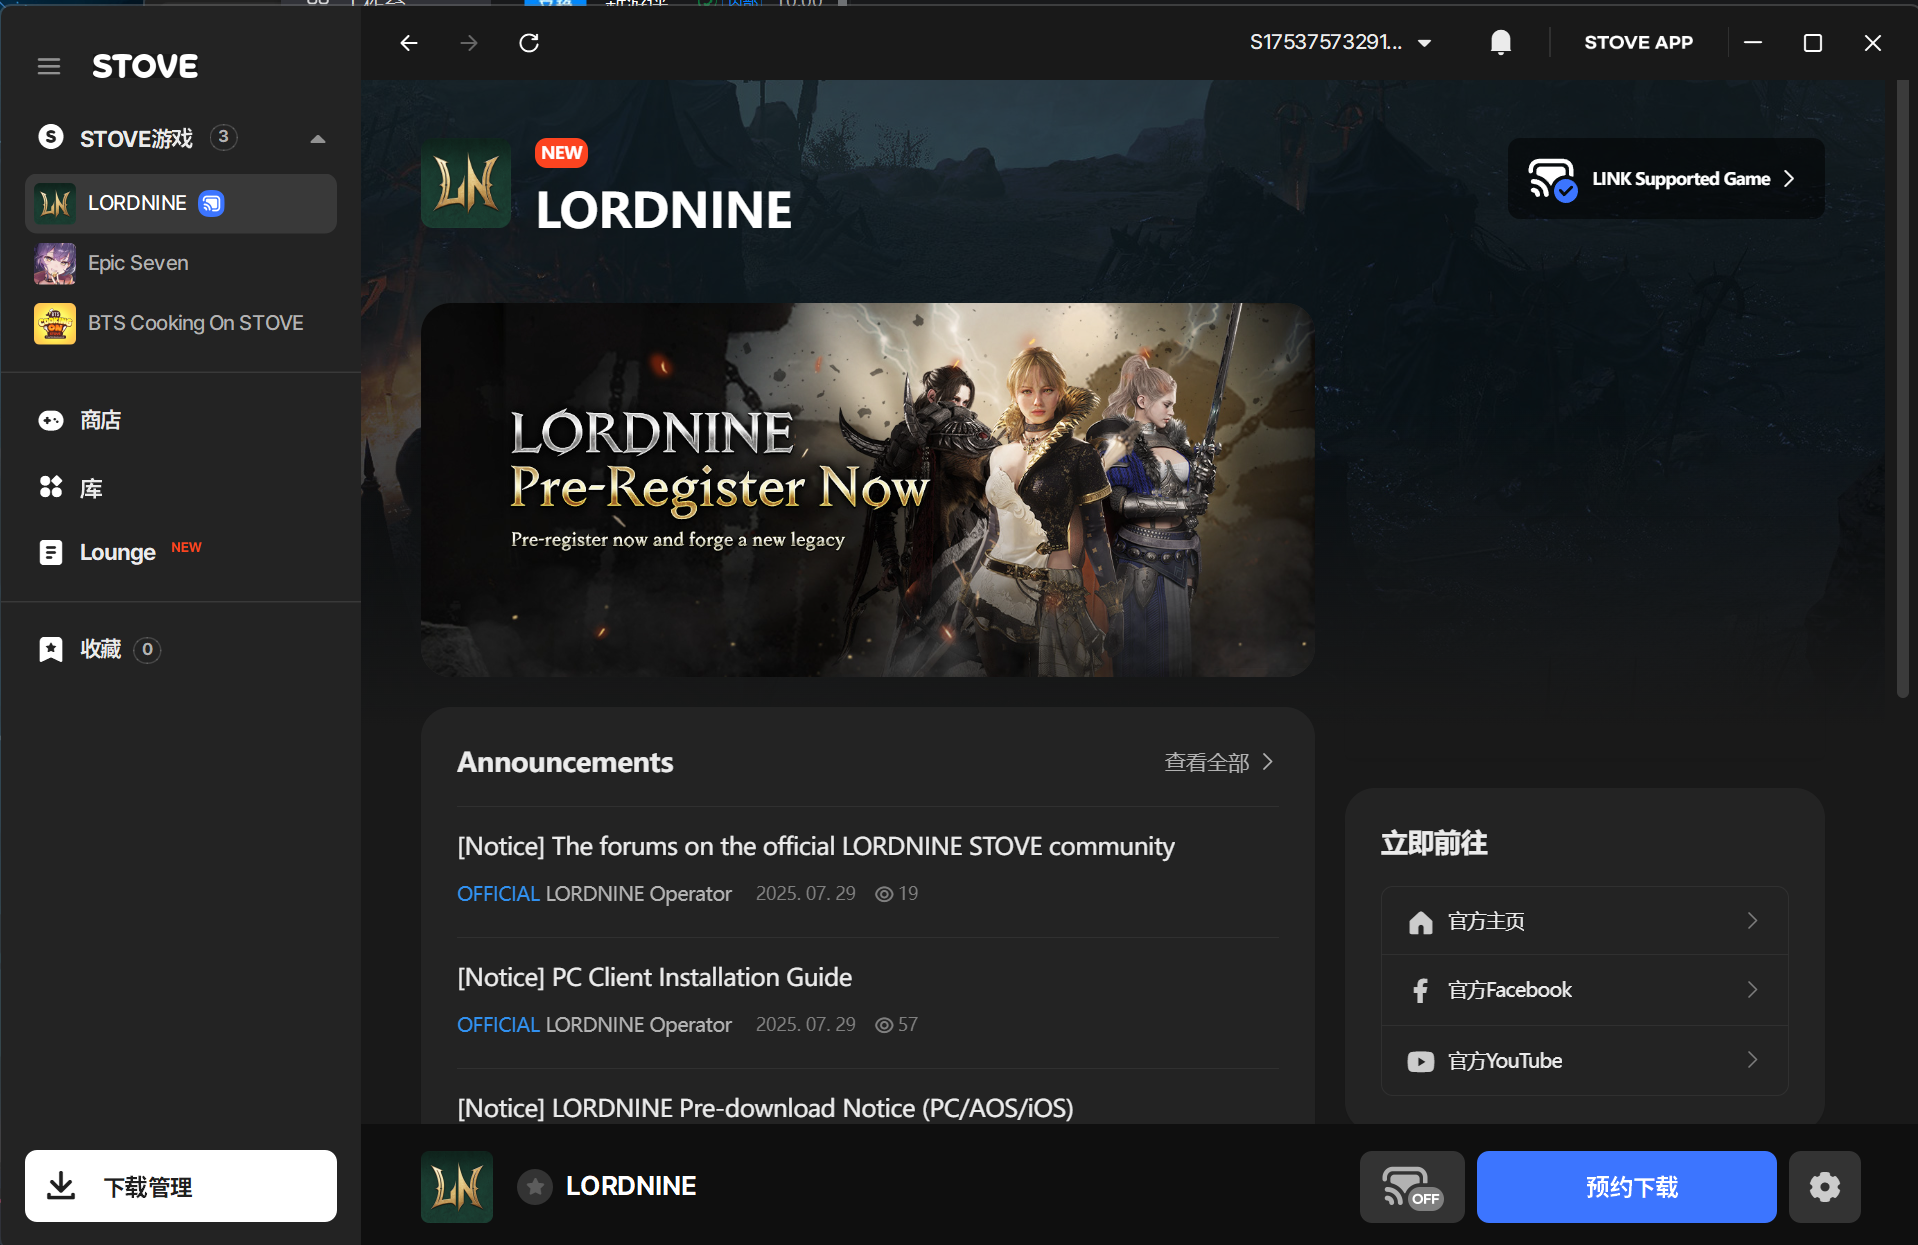Click the chevron on 官方Facebook row
Viewport: 1918px width, 1245px height.
tap(1752, 990)
